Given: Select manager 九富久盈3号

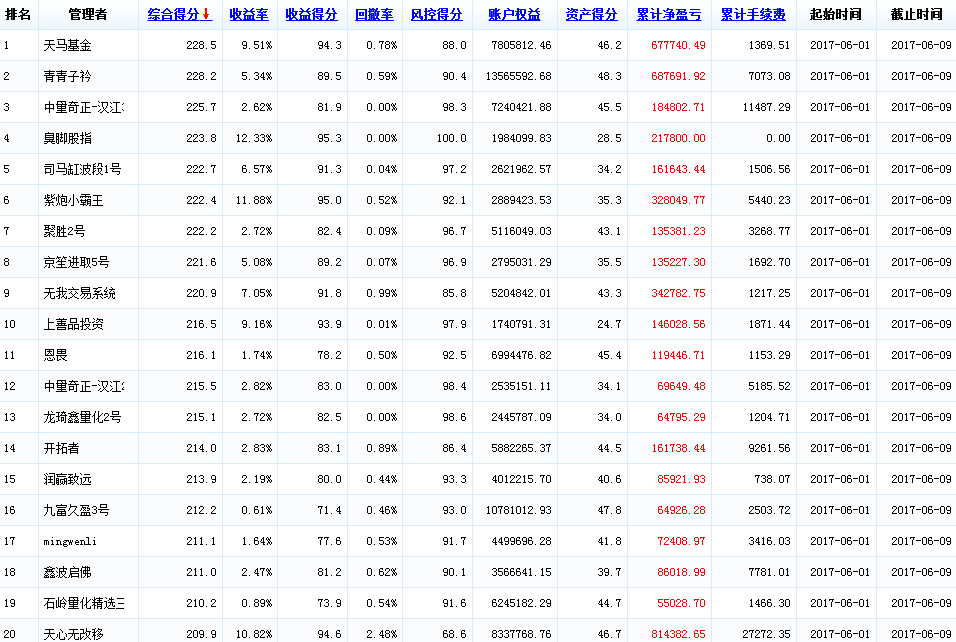Looking at the screenshot, I should tap(76, 510).
